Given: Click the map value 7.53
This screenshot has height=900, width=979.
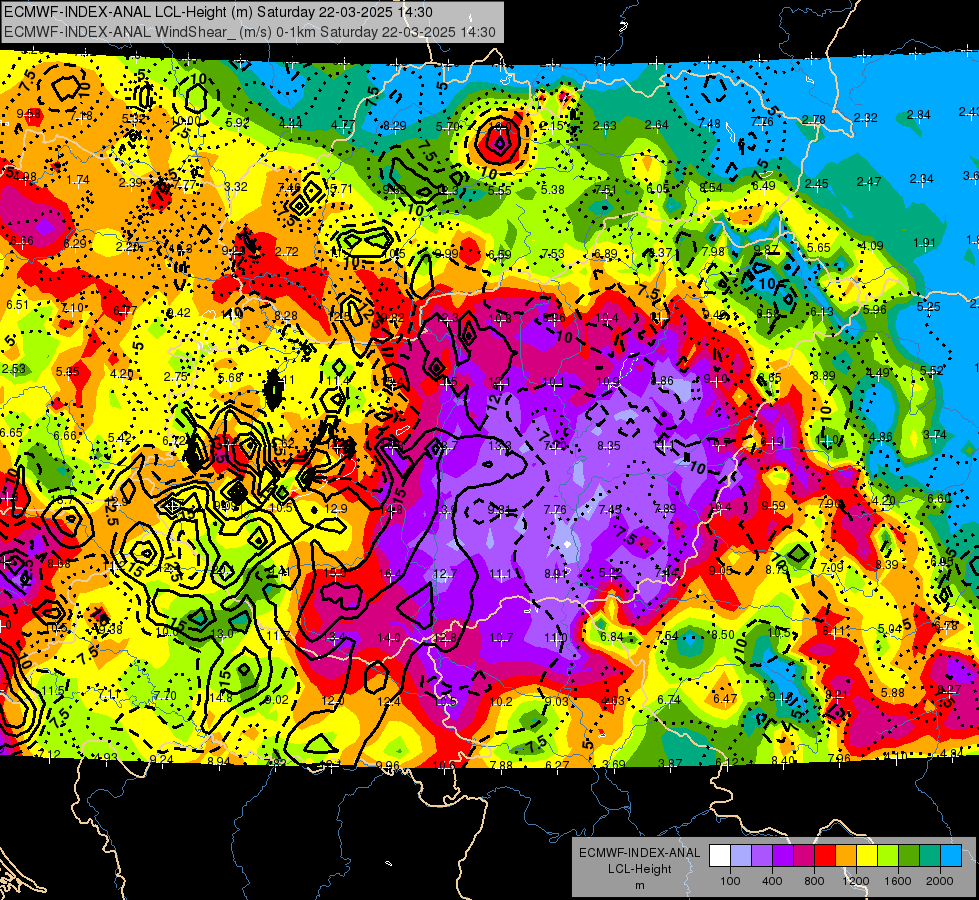Looking at the screenshot, I should tap(553, 254).
